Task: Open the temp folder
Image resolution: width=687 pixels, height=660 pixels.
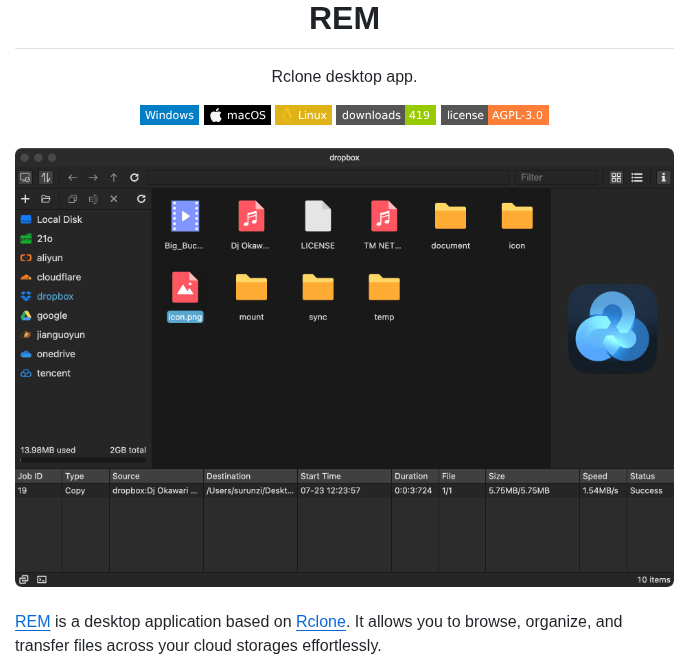Action: [x=384, y=296]
